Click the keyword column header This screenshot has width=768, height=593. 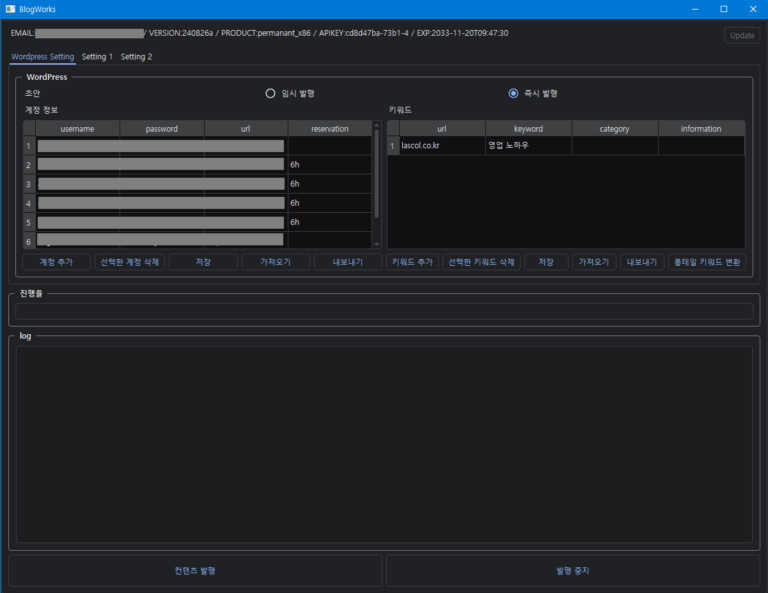point(528,129)
